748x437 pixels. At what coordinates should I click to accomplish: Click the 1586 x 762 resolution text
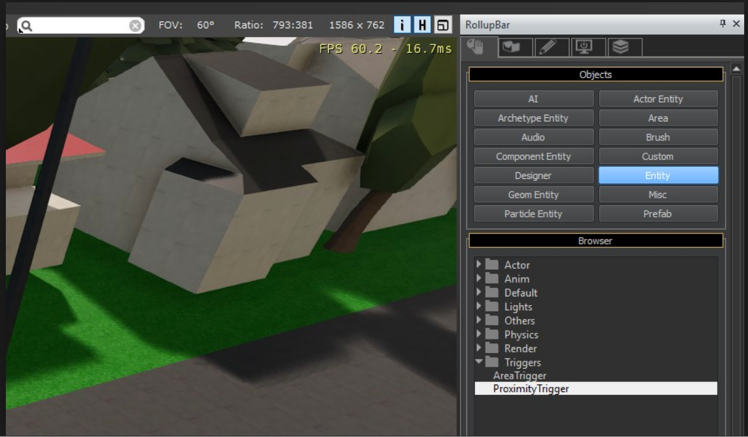(356, 25)
